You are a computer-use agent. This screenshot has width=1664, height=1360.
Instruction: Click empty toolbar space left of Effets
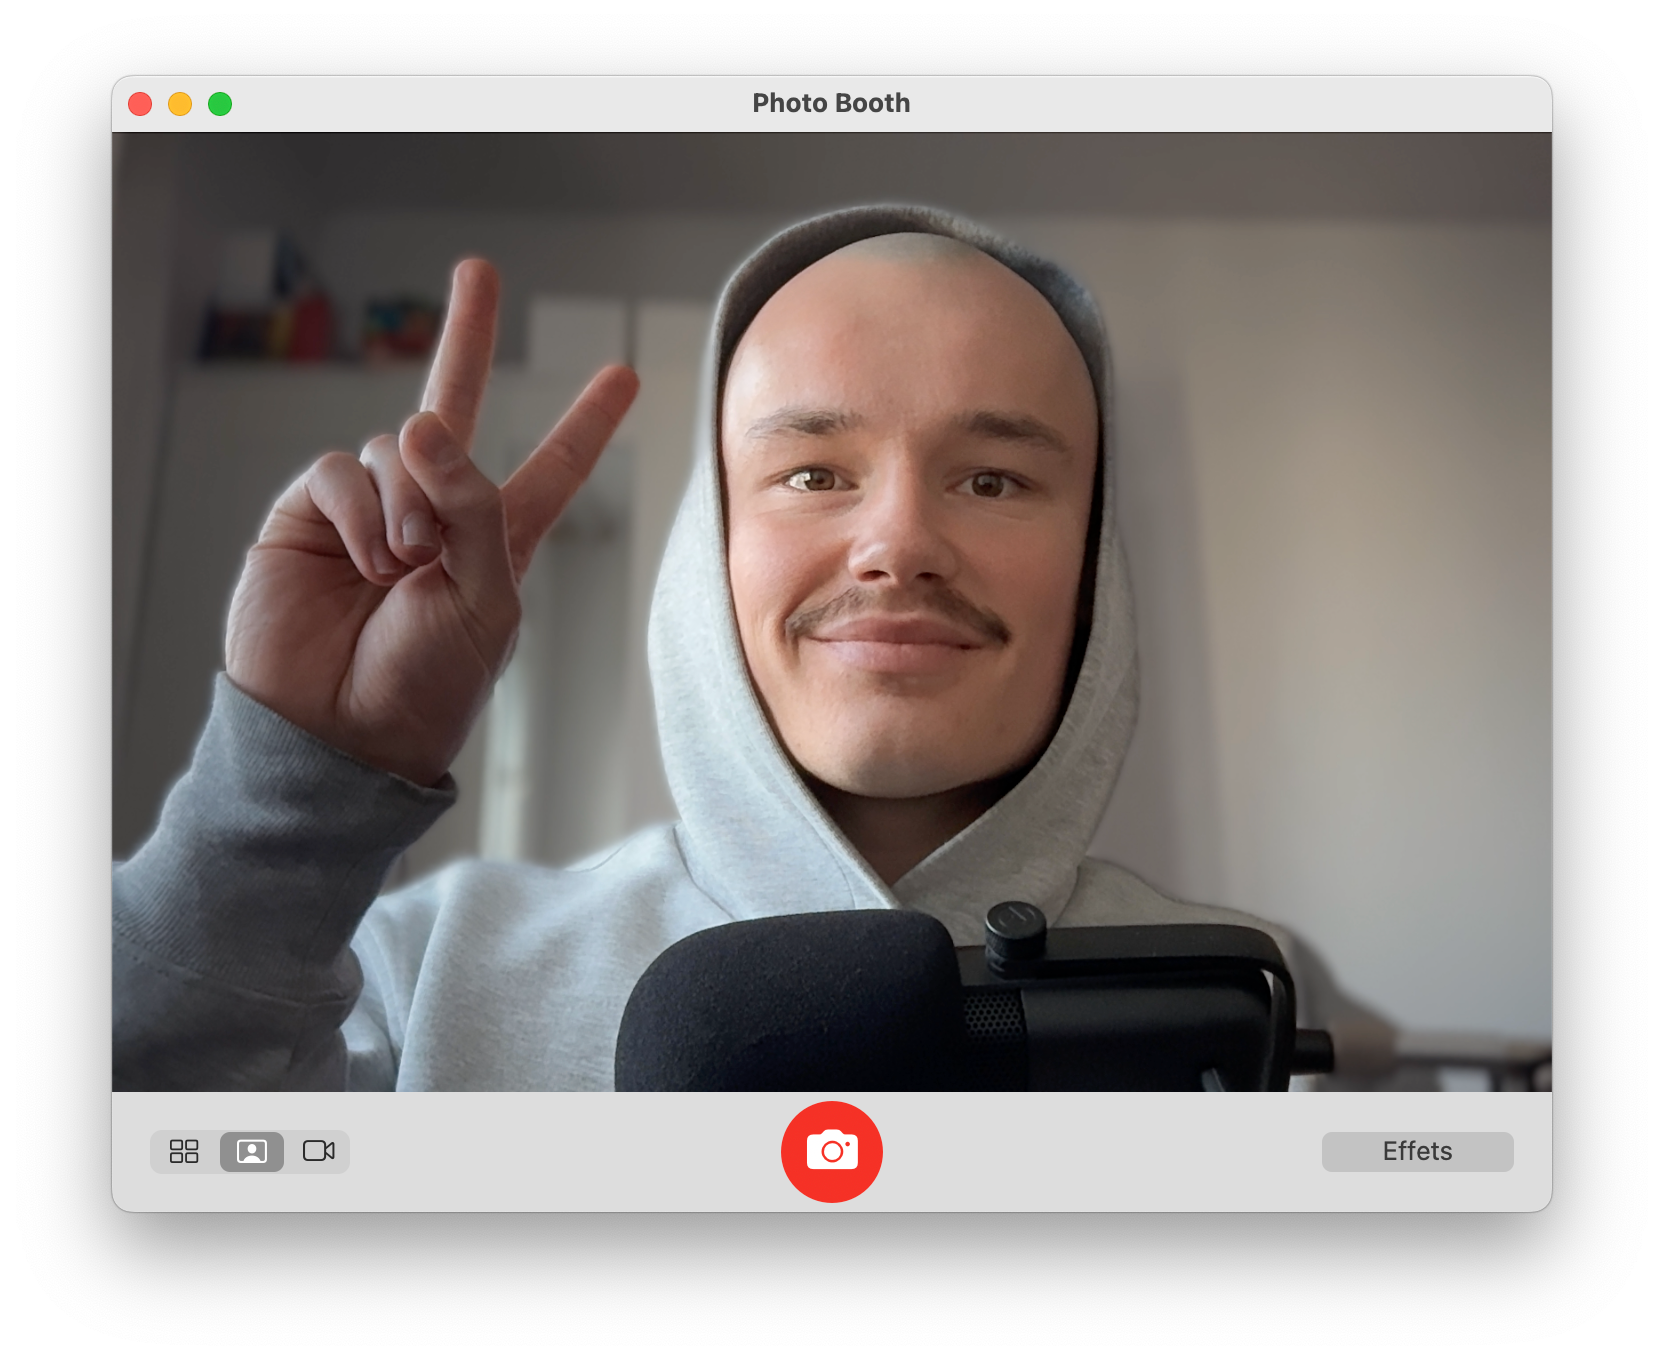click(x=1100, y=1151)
